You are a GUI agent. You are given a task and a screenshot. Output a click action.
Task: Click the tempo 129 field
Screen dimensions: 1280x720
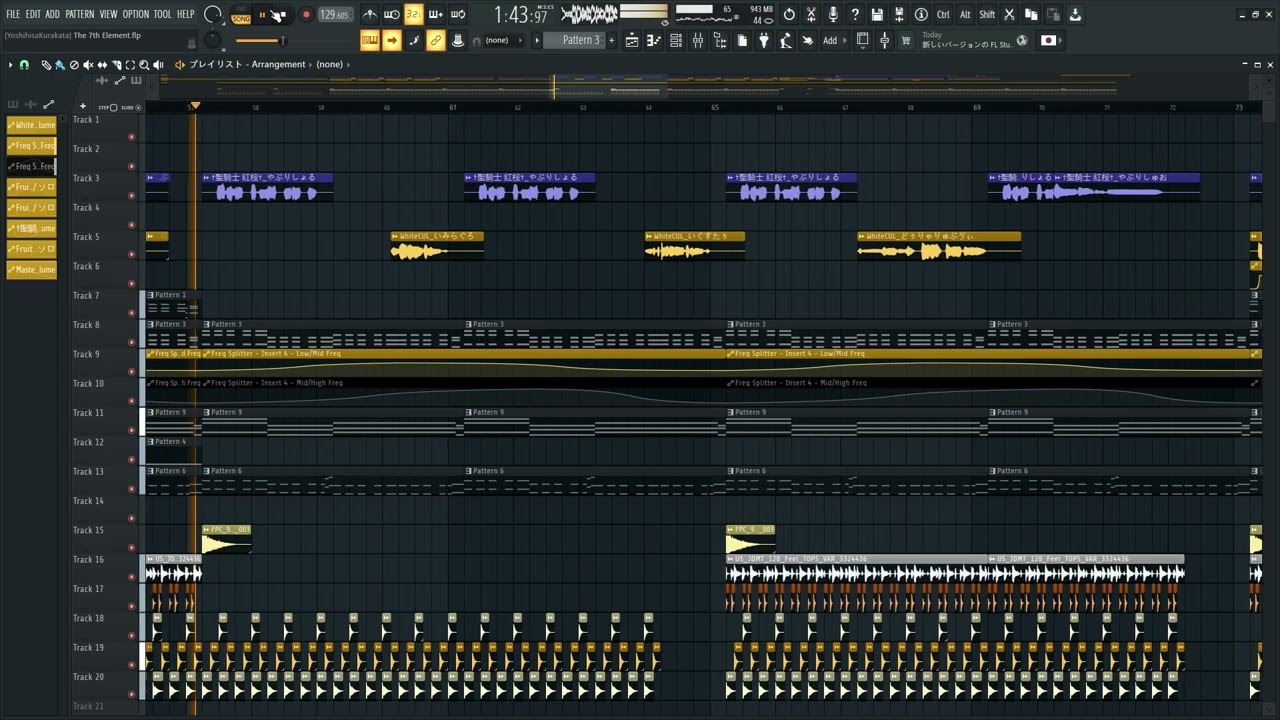coord(335,15)
